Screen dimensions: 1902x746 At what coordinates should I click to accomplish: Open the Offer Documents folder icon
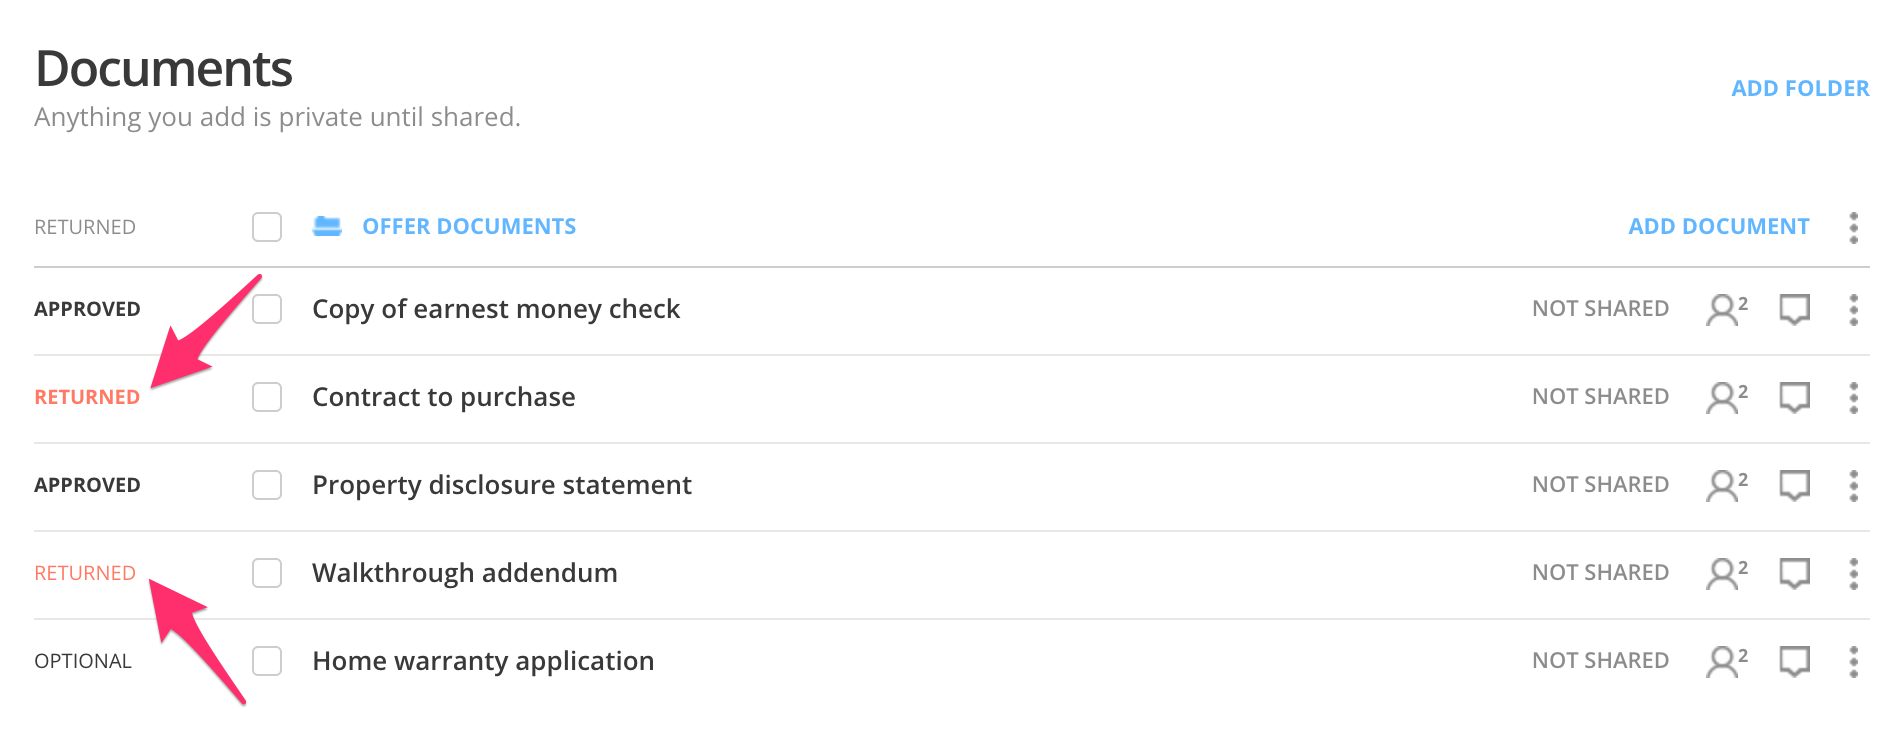coord(327,227)
